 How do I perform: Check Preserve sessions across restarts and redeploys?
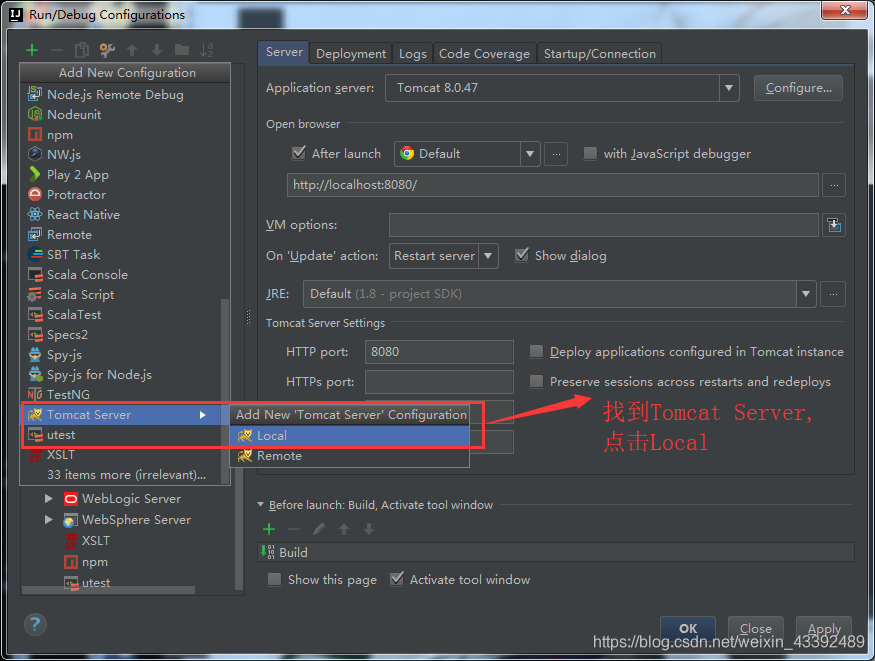click(x=536, y=382)
